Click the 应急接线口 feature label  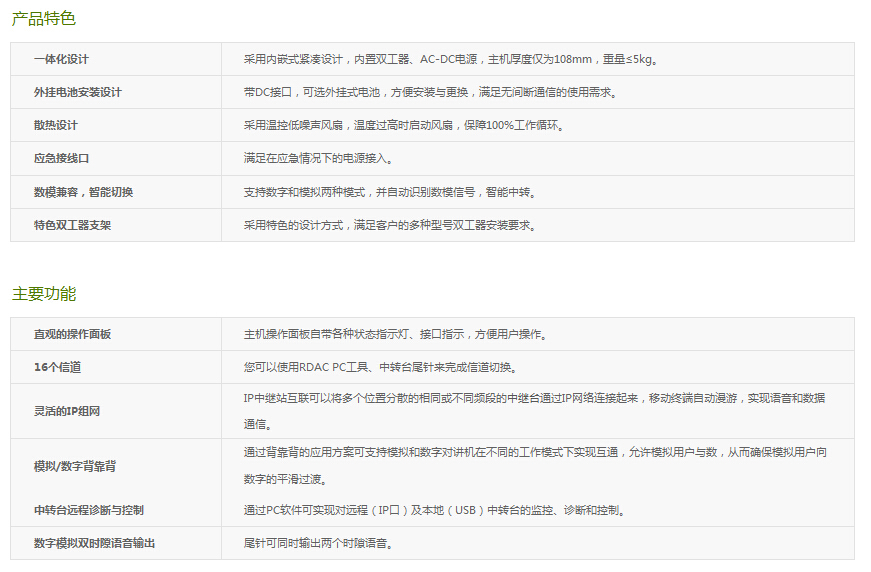tap(61, 158)
